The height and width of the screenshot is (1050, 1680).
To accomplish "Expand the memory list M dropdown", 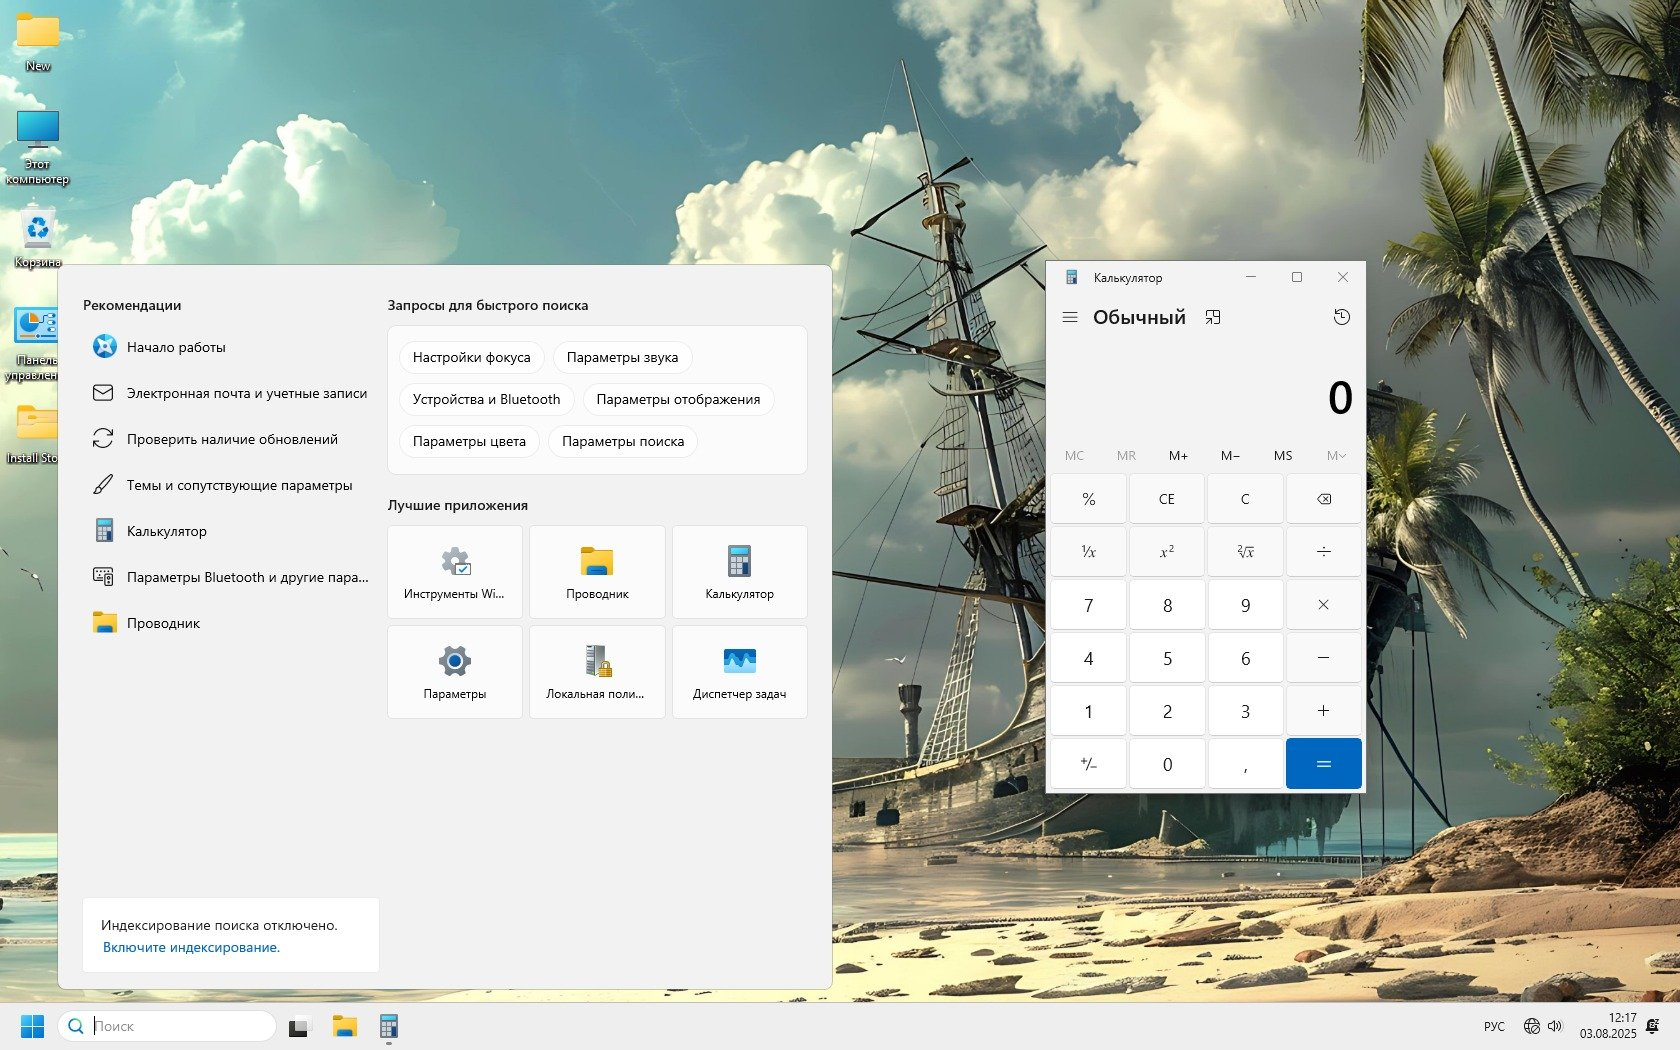I will [1336, 455].
